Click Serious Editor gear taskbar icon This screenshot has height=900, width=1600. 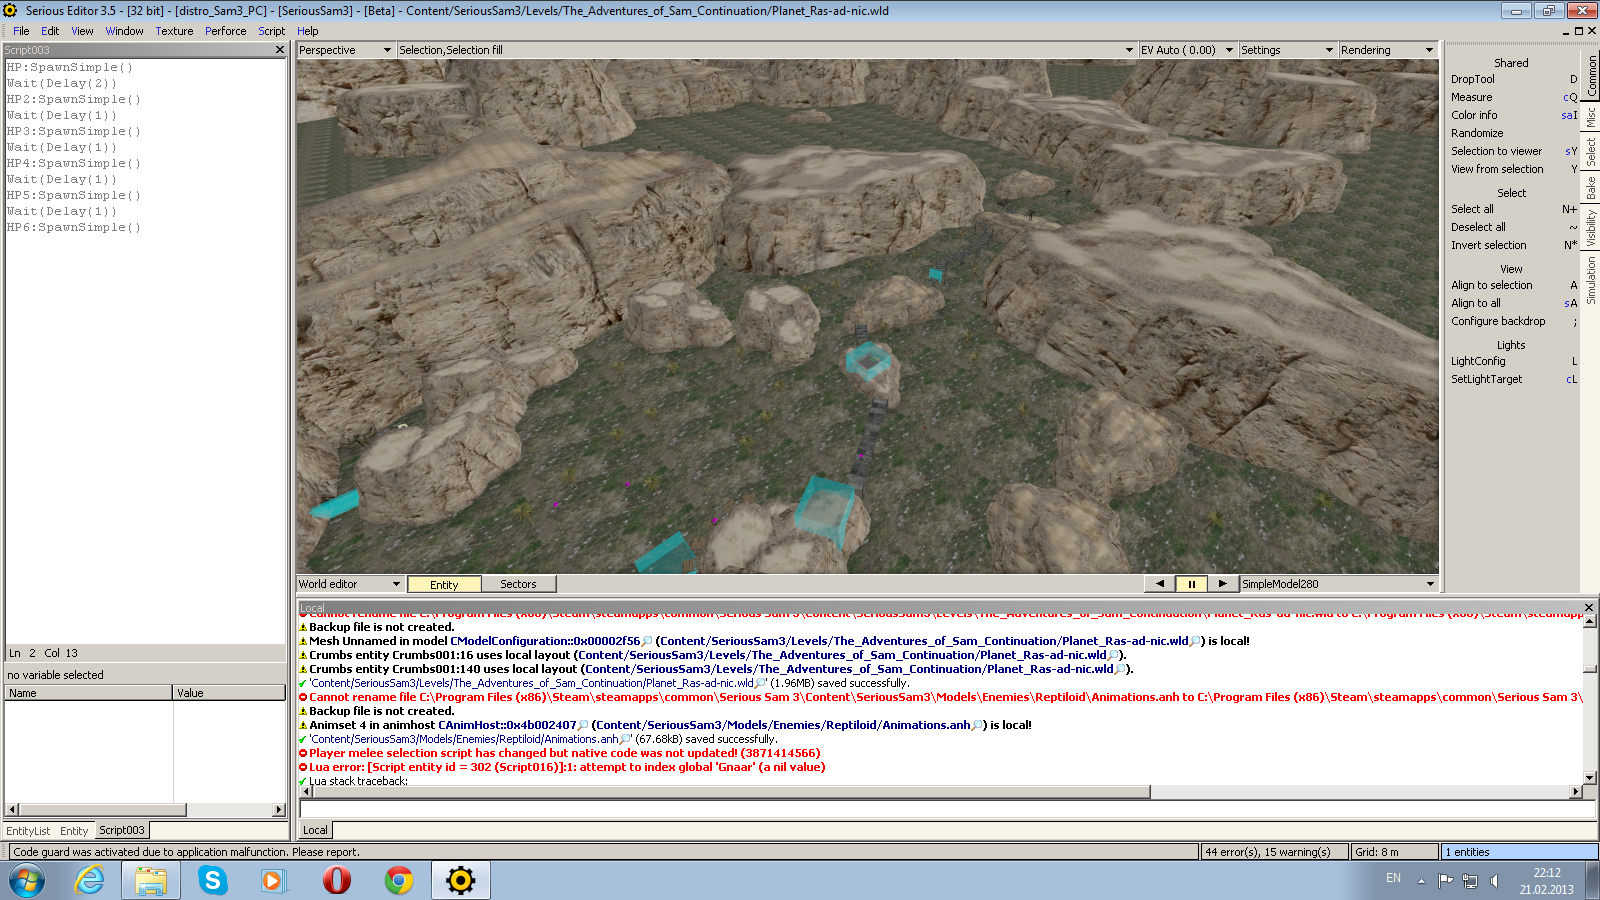click(461, 881)
